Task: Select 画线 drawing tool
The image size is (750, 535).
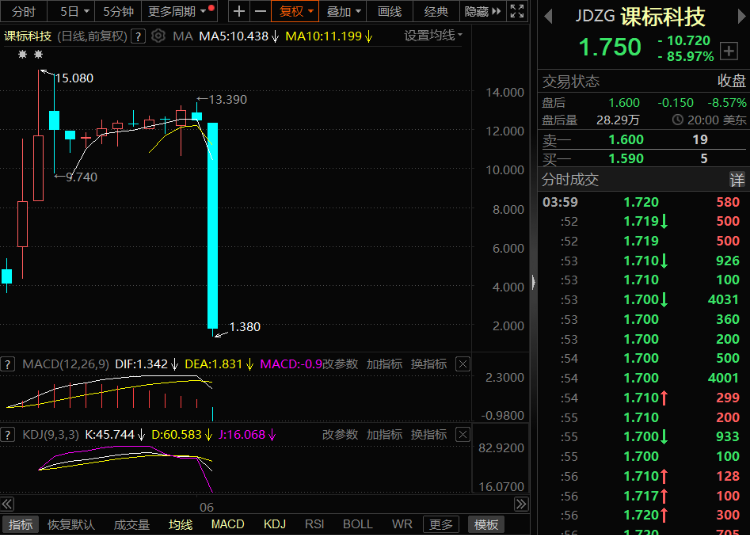Action: [389, 11]
